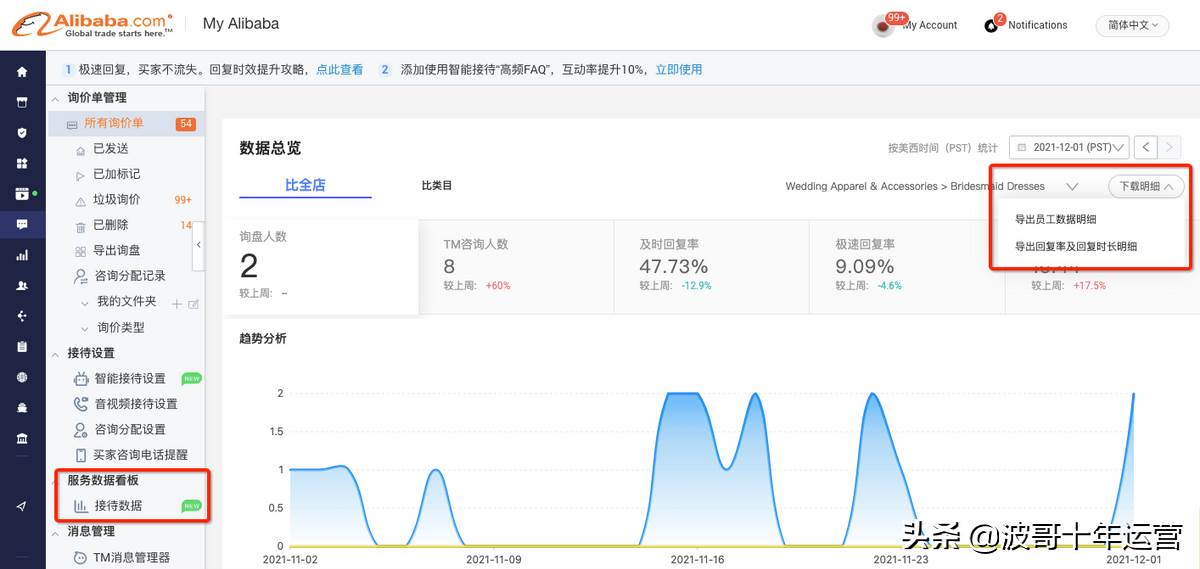Open the bar chart analytics sidebar icon
This screenshot has height=569, width=1200.
22,255
